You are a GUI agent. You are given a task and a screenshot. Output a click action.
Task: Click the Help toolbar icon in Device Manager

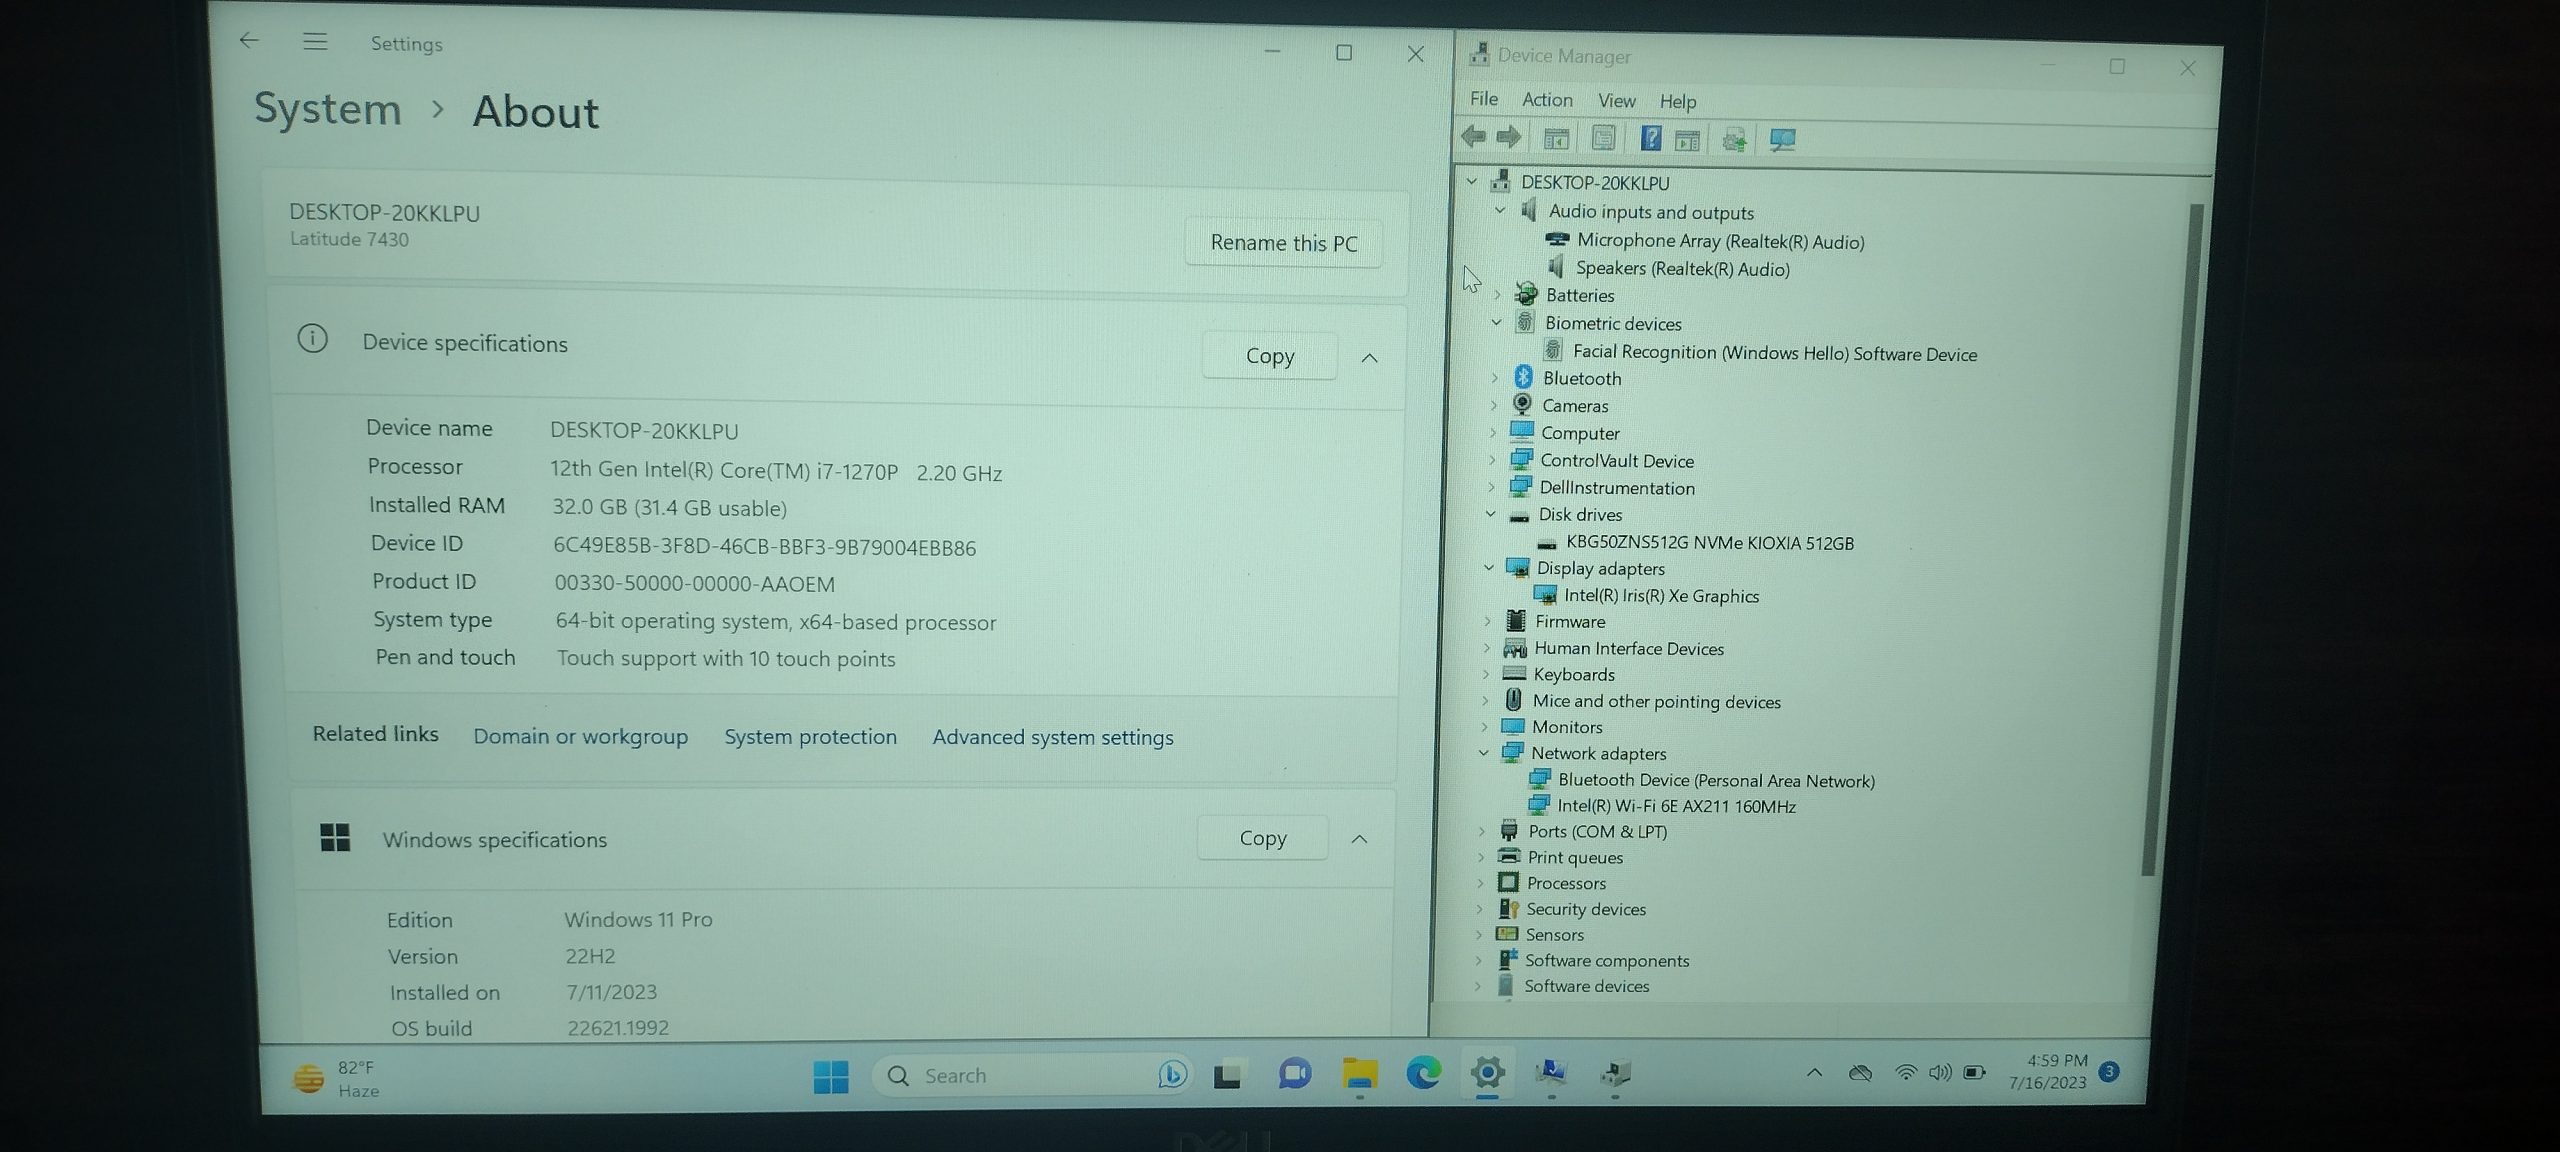[1650, 138]
